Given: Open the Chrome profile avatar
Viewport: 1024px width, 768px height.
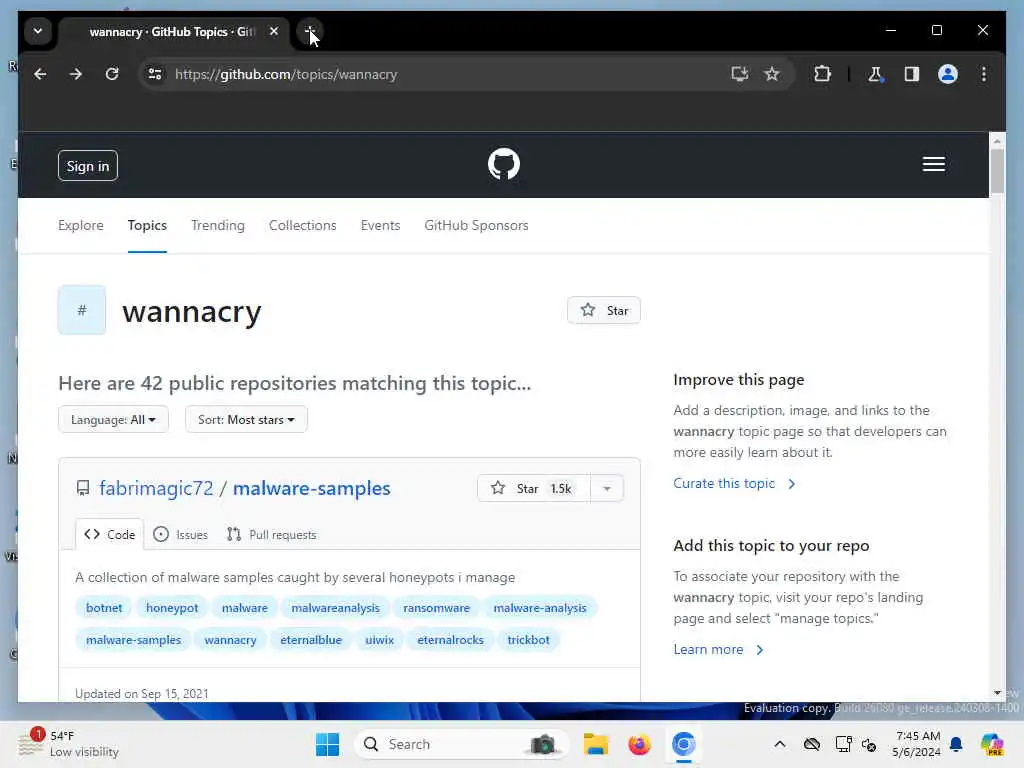Looking at the screenshot, I should [948, 74].
